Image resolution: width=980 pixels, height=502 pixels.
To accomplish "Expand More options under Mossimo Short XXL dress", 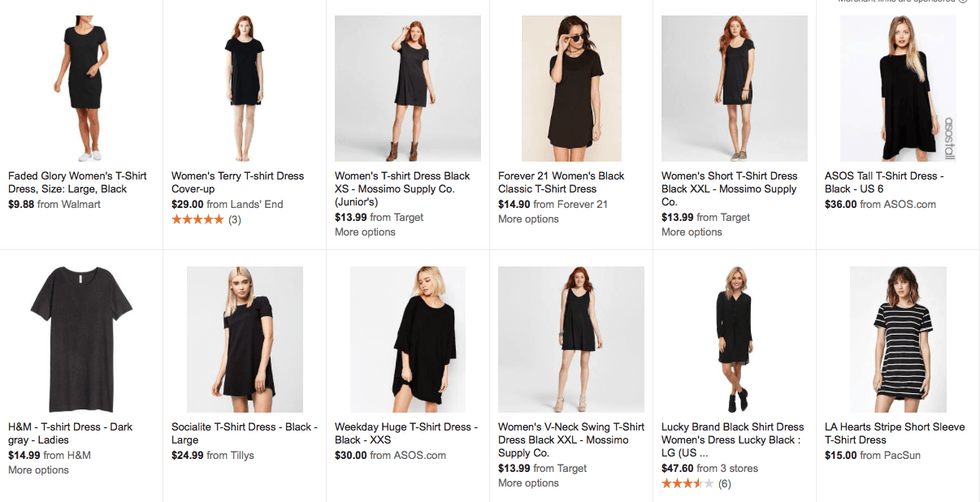I will [691, 232].
